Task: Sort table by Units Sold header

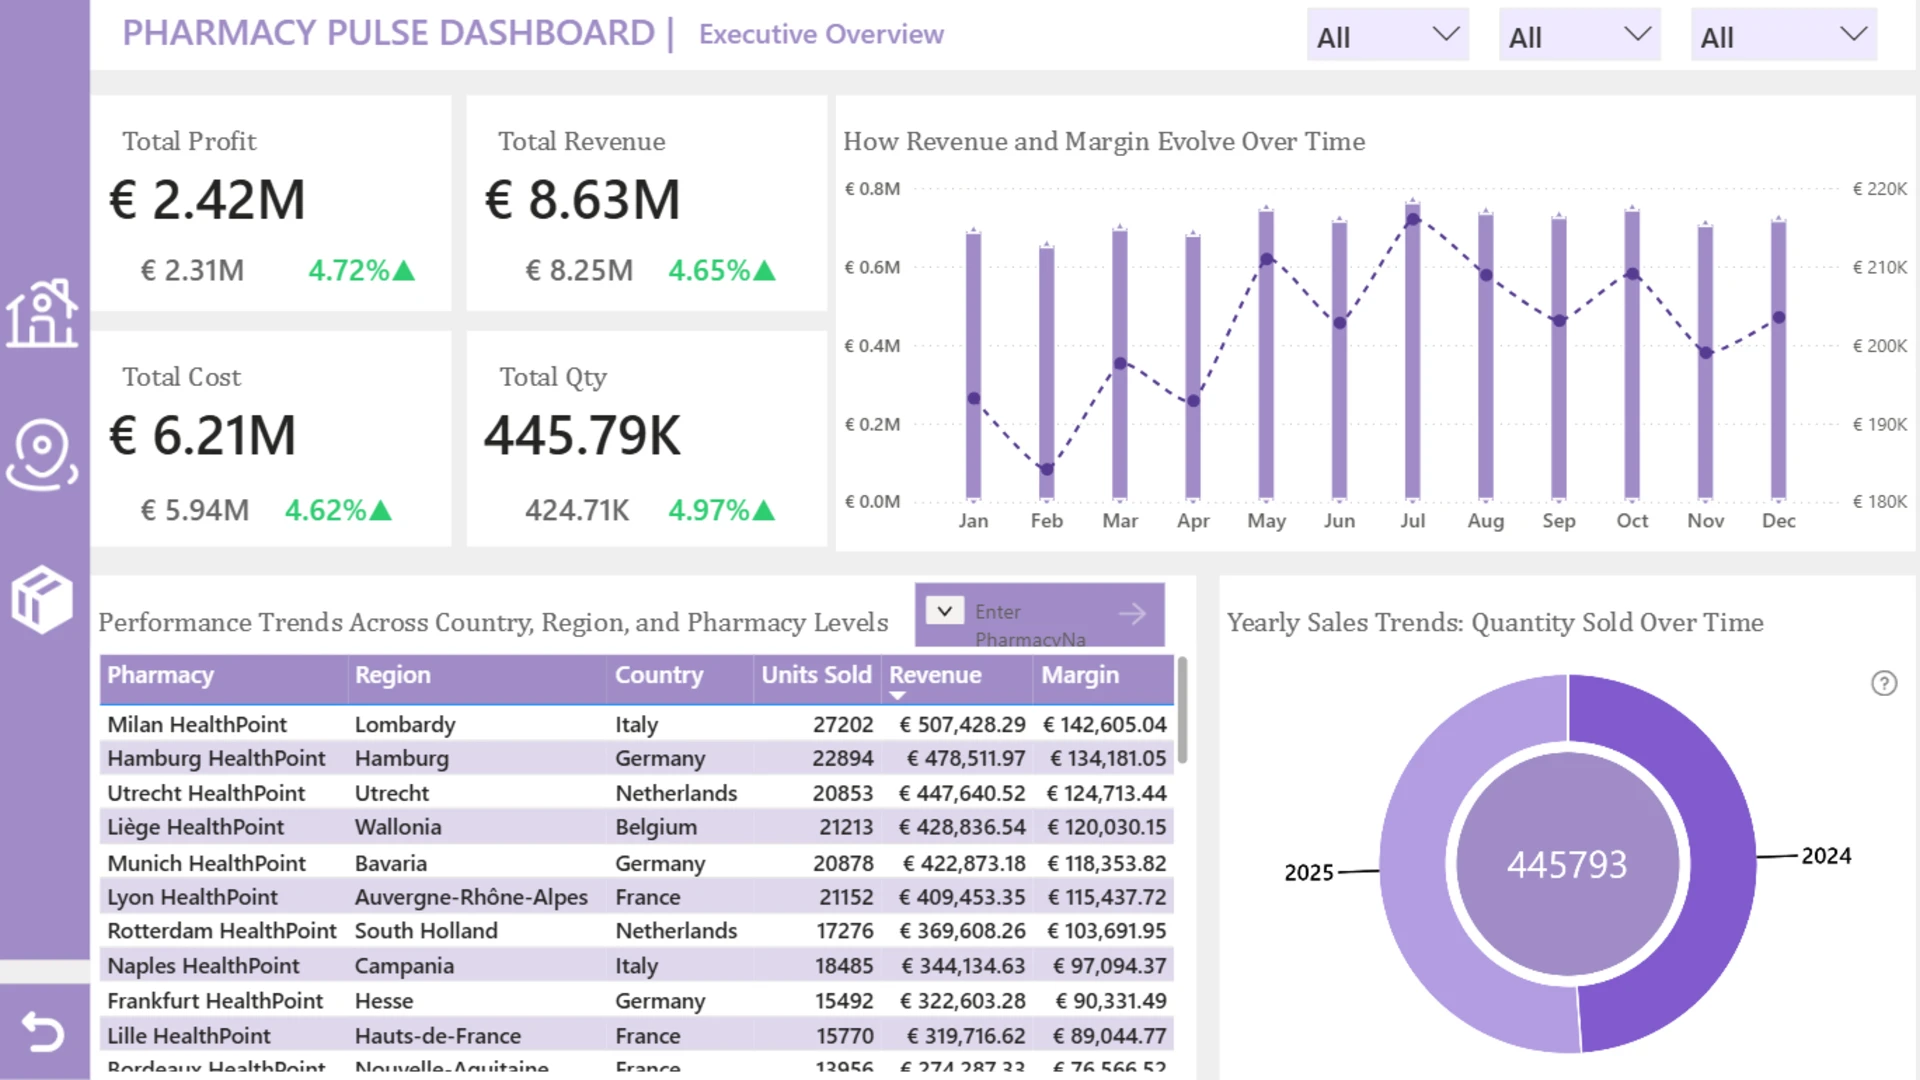Action: tap(816, 675)
